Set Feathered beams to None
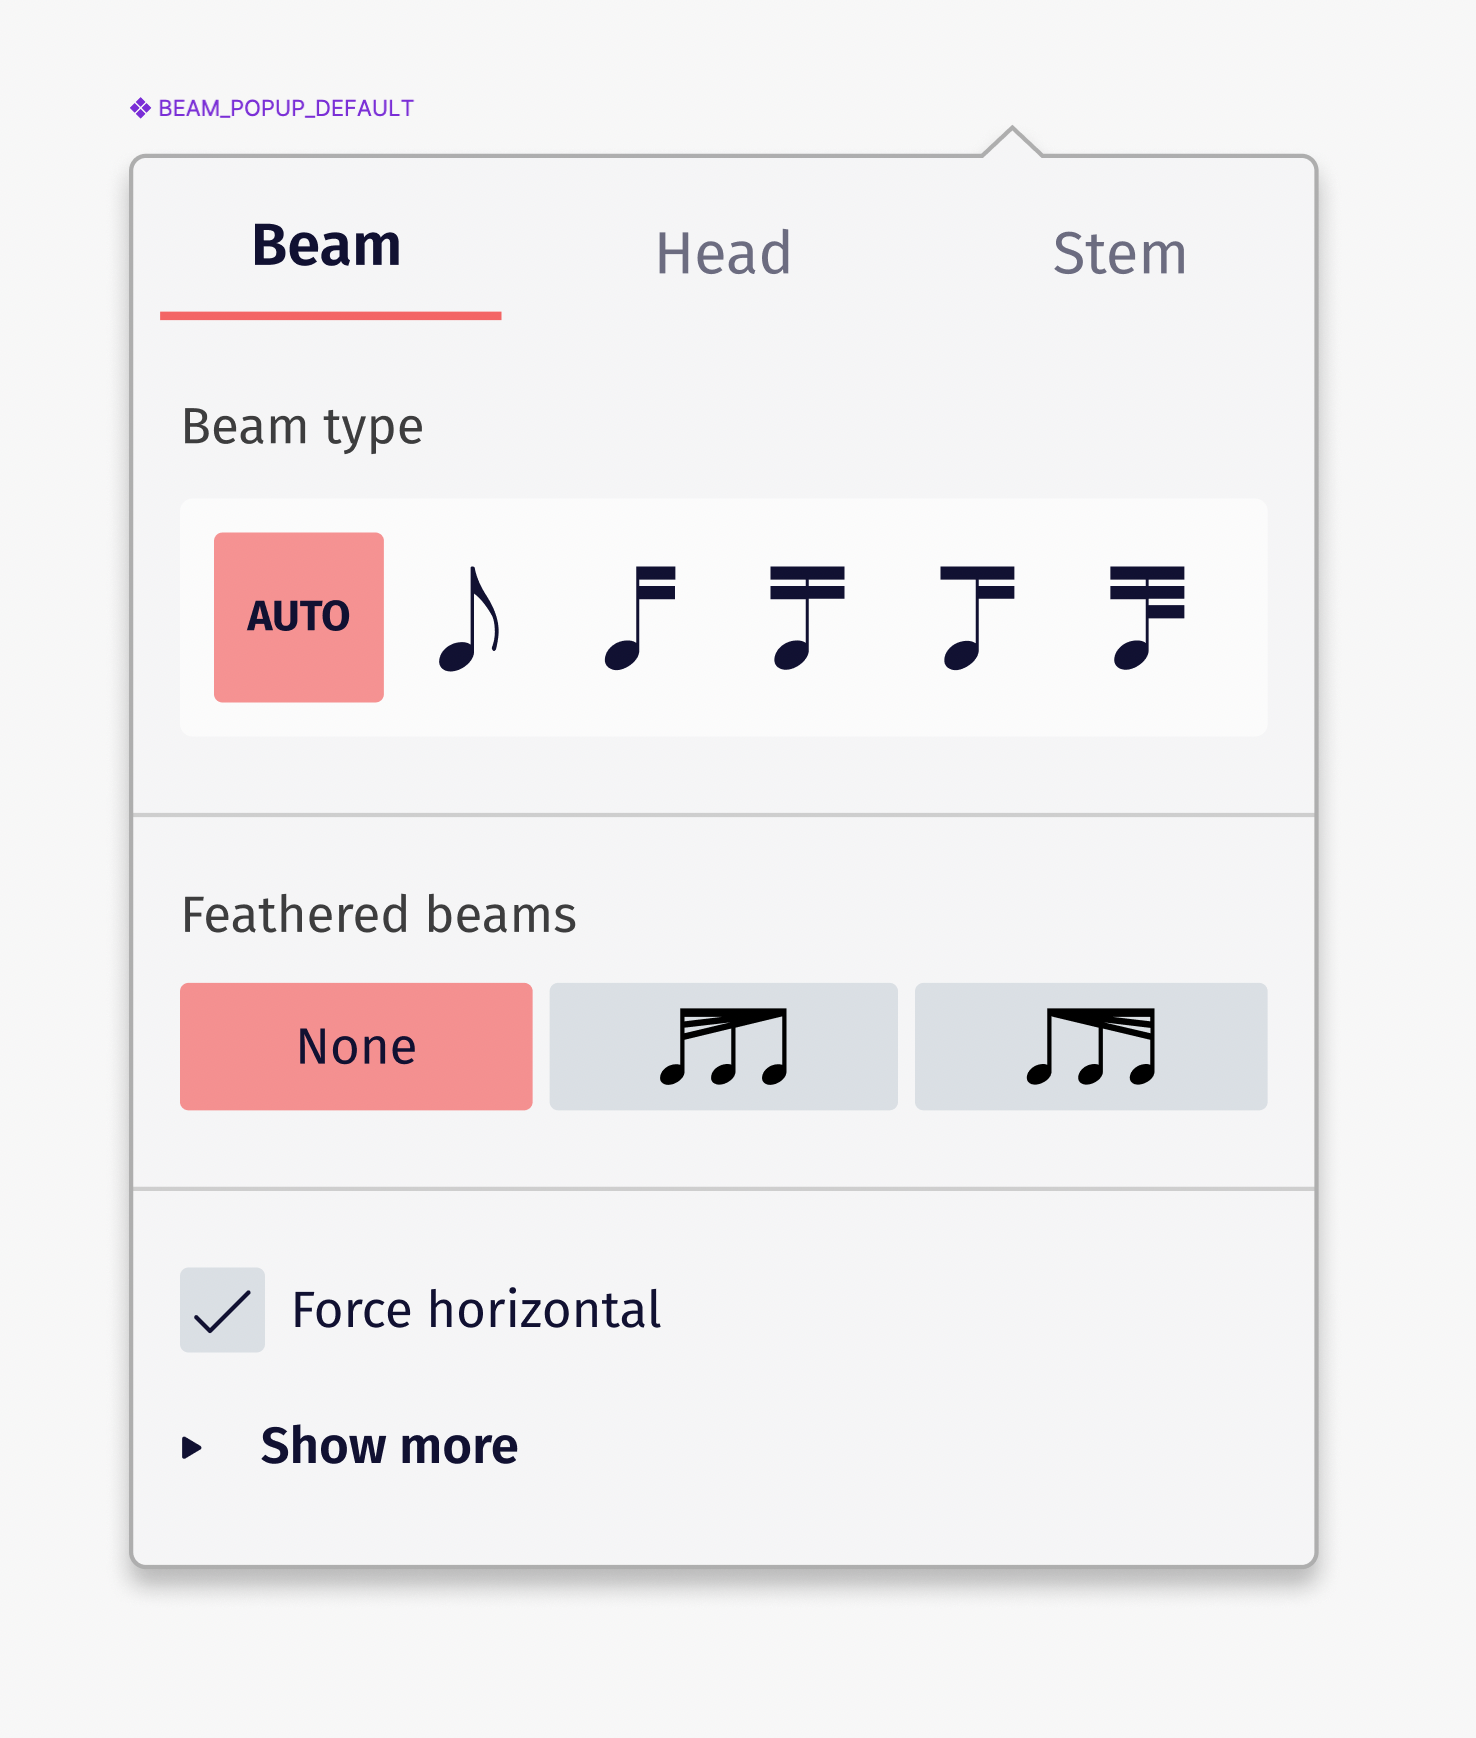This screenshot has height=1738, width=1476. (x=355, y=1046)
